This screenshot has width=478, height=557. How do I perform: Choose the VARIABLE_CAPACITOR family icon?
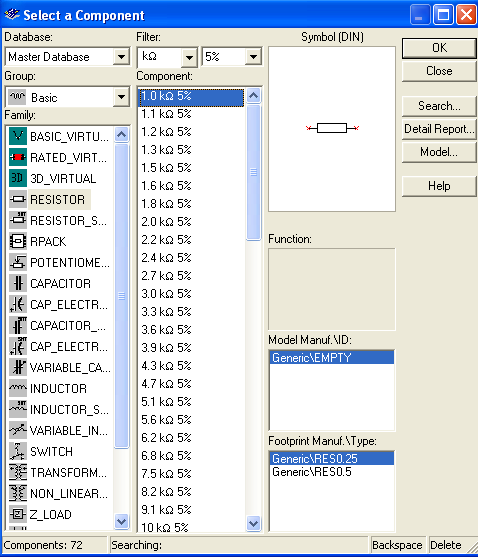tap(18, 367)
